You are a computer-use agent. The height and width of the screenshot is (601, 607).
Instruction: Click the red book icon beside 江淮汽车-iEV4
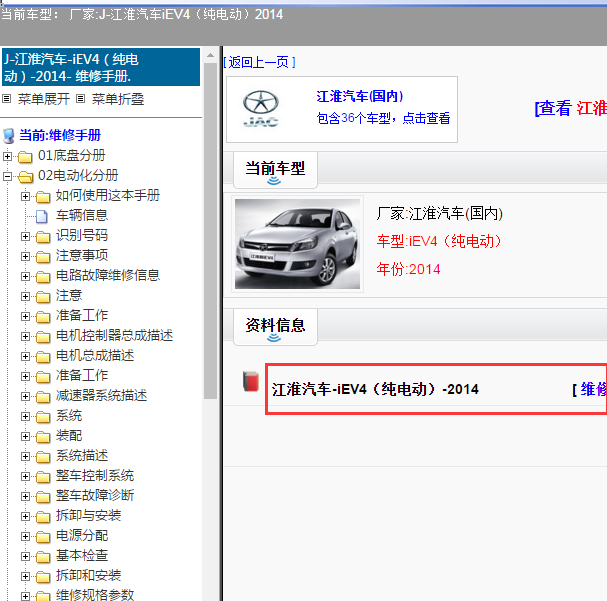[250, 382]
